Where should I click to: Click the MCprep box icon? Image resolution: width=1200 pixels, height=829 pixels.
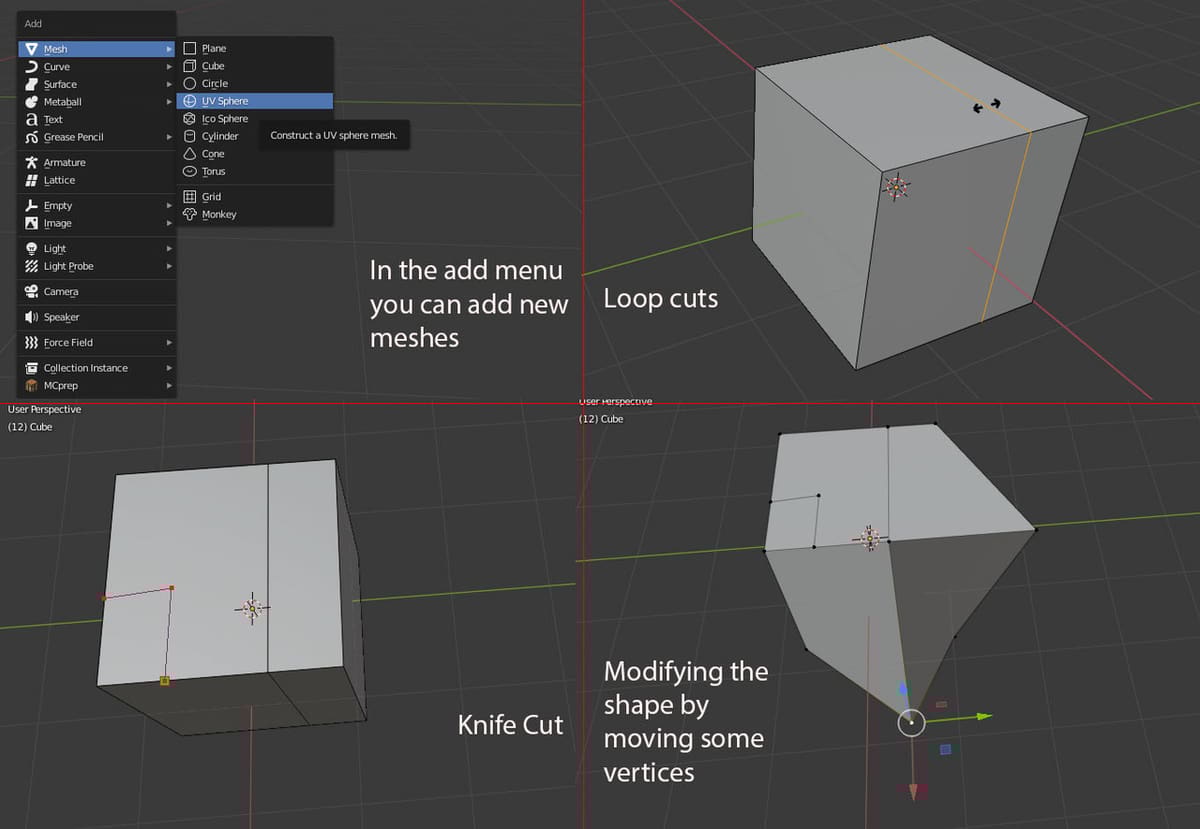click(34, 385)
